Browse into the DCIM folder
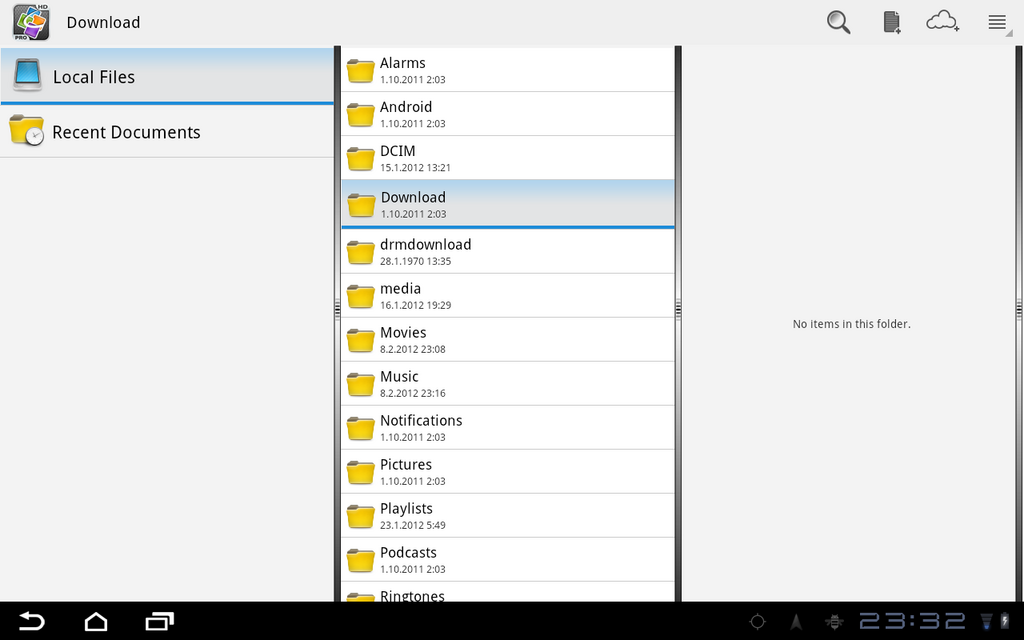The width and height of the screenshot is (1024, 640). point(508,158)
